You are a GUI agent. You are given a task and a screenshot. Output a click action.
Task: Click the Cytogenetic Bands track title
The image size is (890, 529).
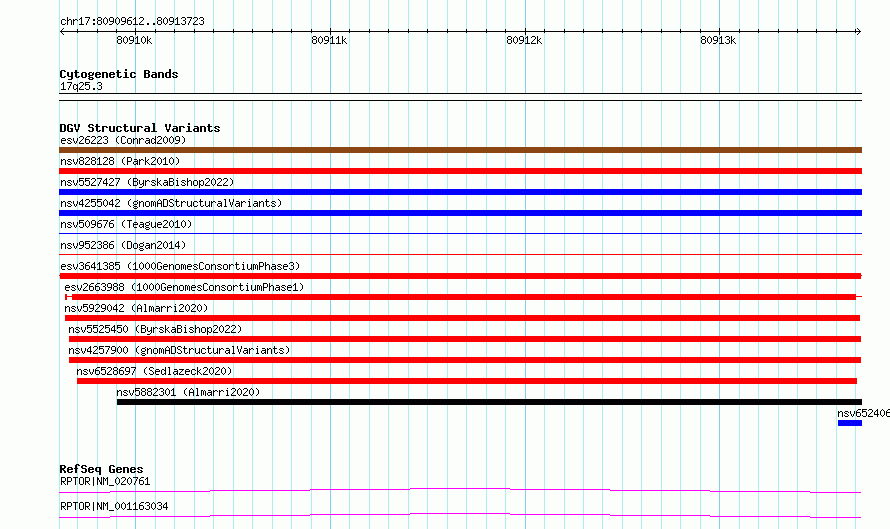click(x=119, y=74)
